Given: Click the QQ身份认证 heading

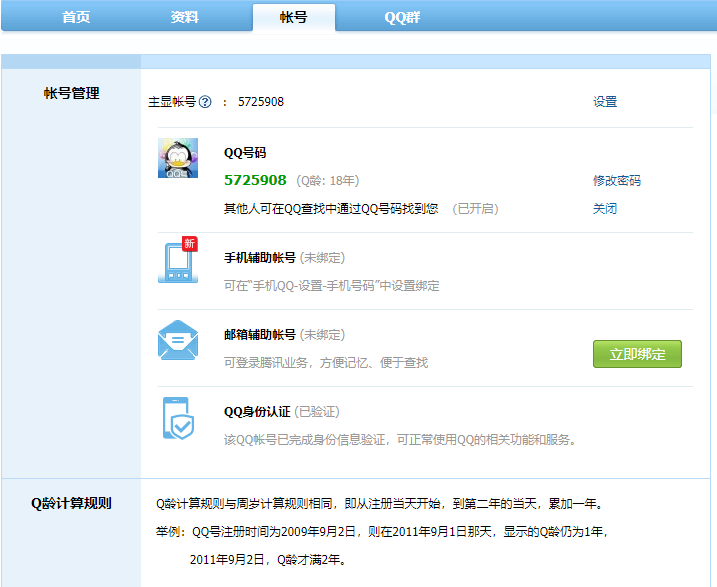Looking at the screenshot, I should (x=257, y=412).
